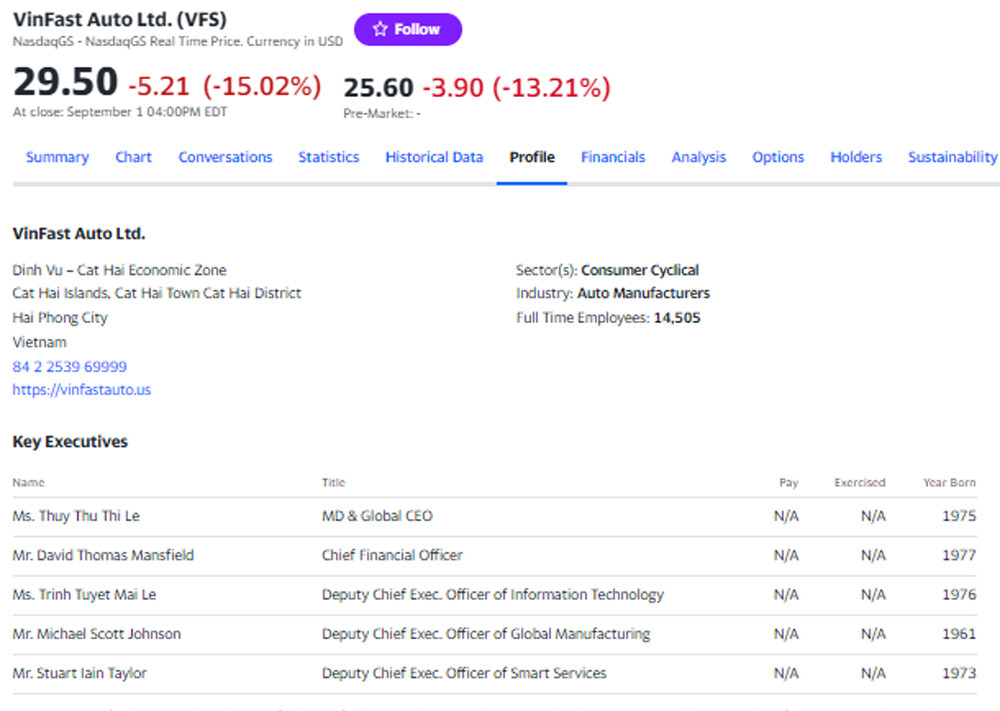Open the Sustainability tab
The height and width of the screenshot is (711, 1000).
[952, 157]
